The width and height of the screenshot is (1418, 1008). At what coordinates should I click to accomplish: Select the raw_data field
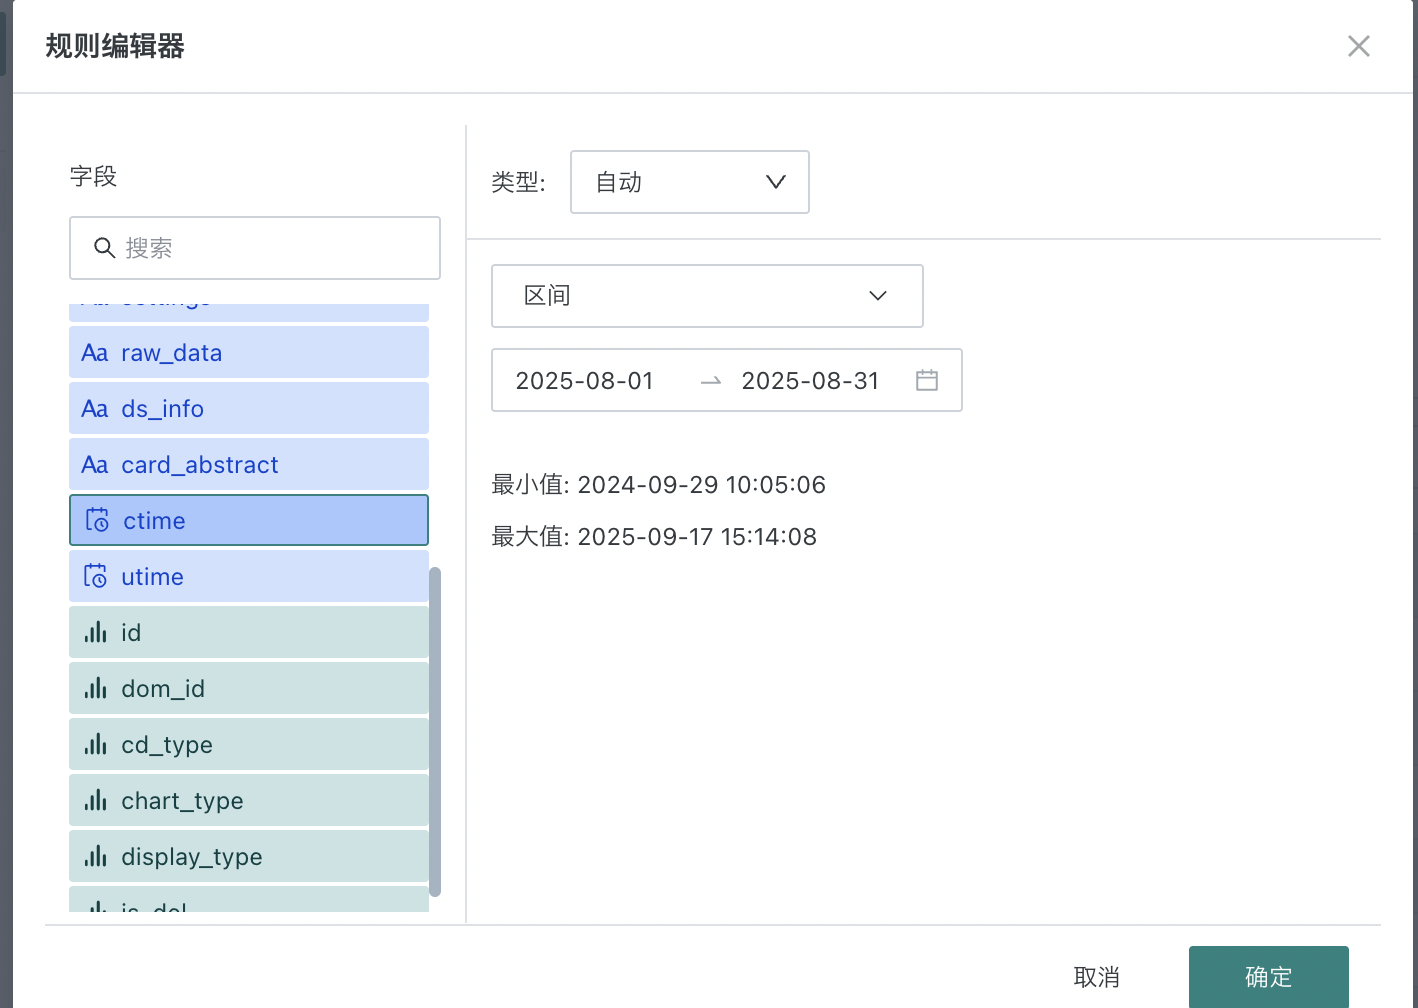click(249, 352)
